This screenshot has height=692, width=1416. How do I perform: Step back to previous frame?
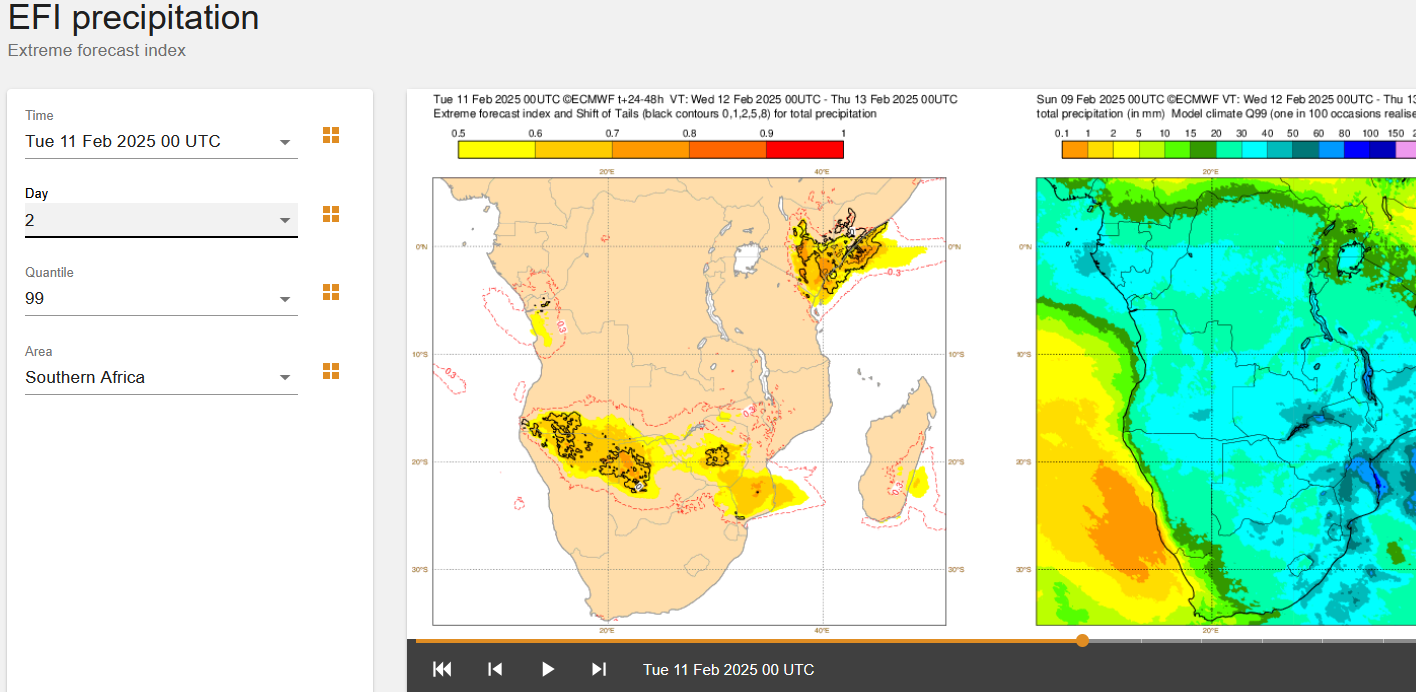(x=495, y=669)
